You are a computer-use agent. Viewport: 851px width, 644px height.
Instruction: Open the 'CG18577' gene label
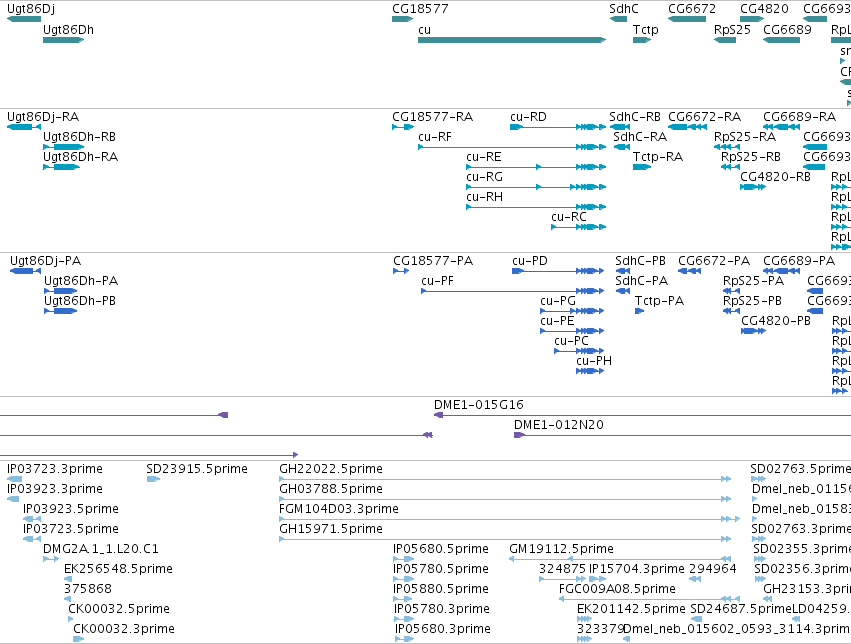pyautogui.click(x=420, y=9)
